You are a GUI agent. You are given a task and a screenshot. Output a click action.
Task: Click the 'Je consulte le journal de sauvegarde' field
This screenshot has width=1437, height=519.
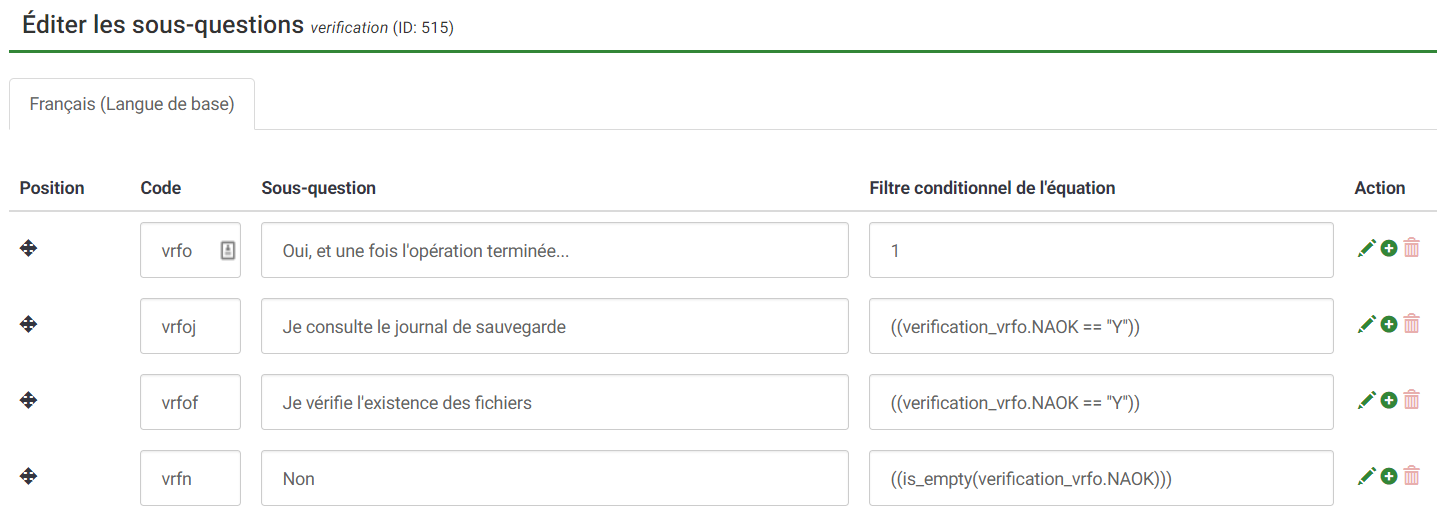pyautogui.click(x=554, y=326)
